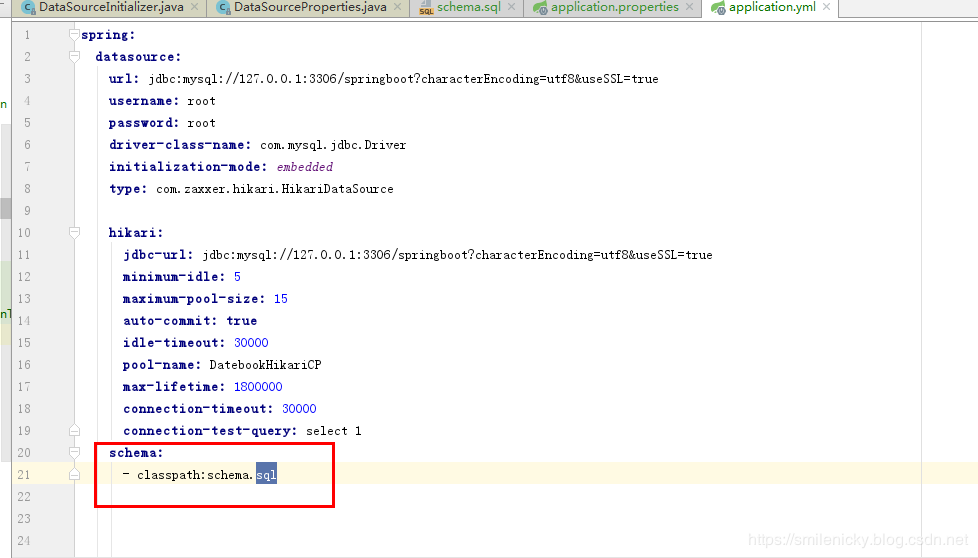Switch to DataSourceProperties.java tab
Viewport: 978px width, 558px height.
pyautogui.click(x=310, y=7)
